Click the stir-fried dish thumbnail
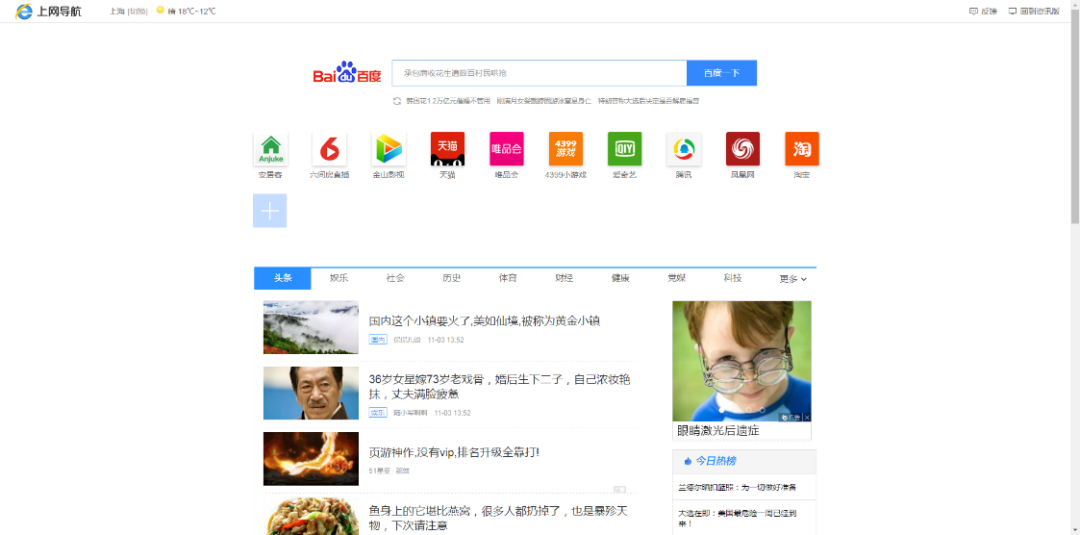The width and height of the screenshot is (1080, 535). point(311,517)
